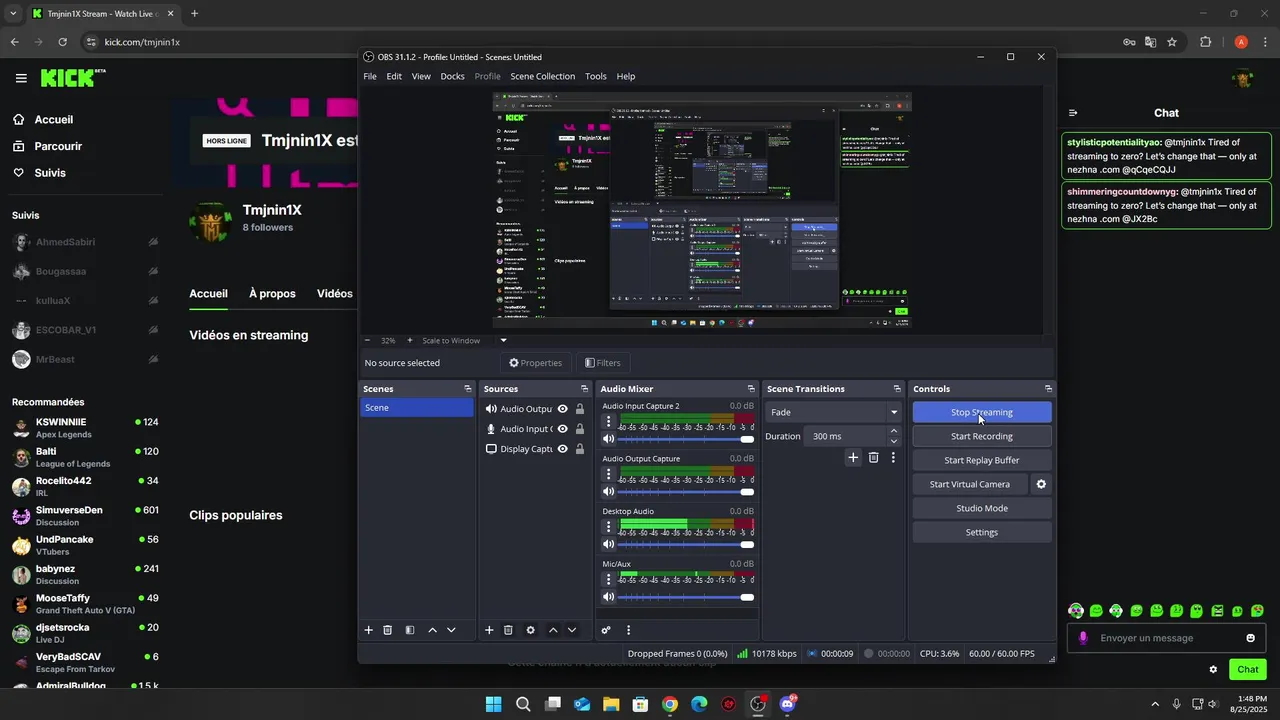
Task: Adjust Desktop Audio volume slider
Action: (686, 544)
